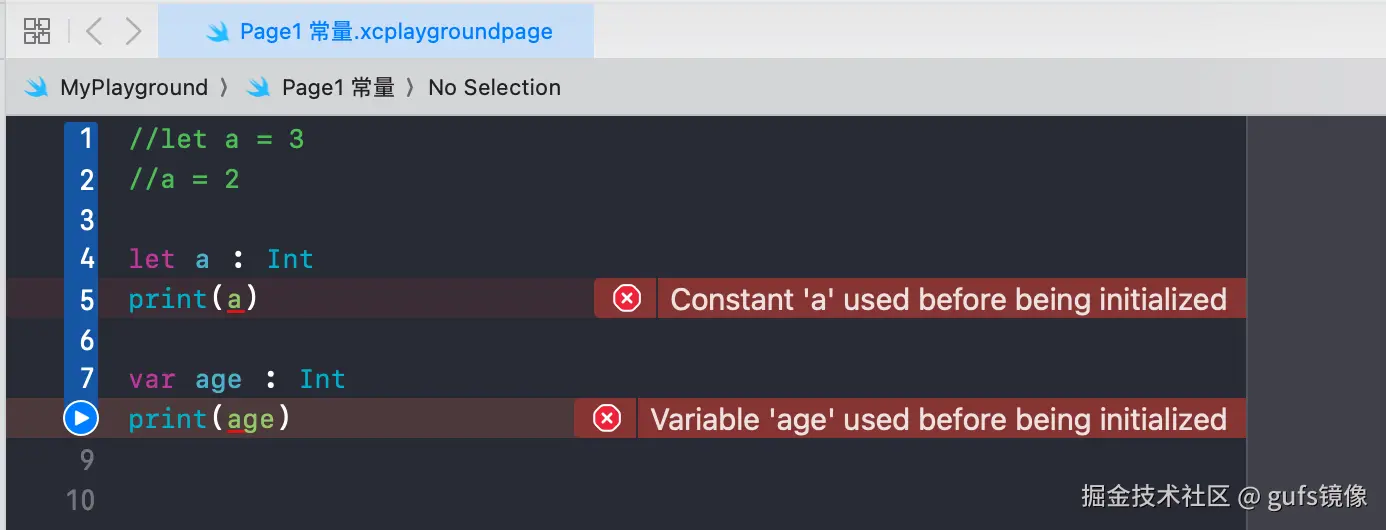Click the MyPlayground Swift breadcrumb icon
Screen dimensions: 1386x530
coord(38,88)
